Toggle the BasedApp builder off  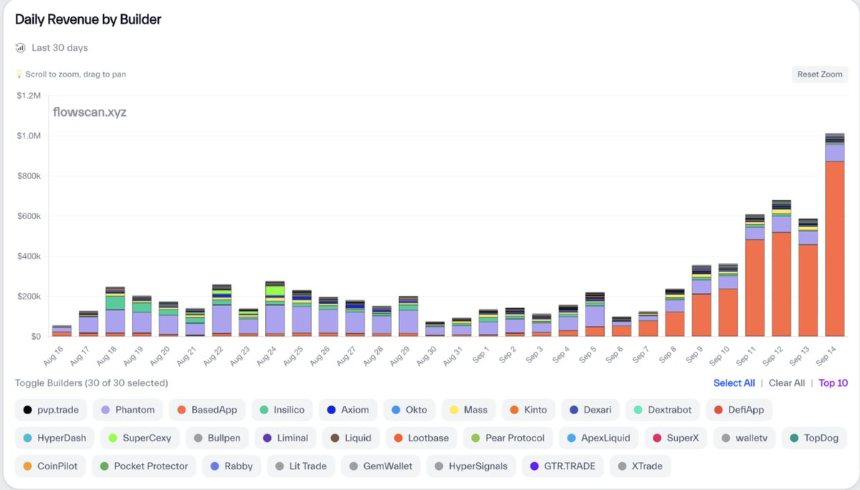tap(206, 410)
